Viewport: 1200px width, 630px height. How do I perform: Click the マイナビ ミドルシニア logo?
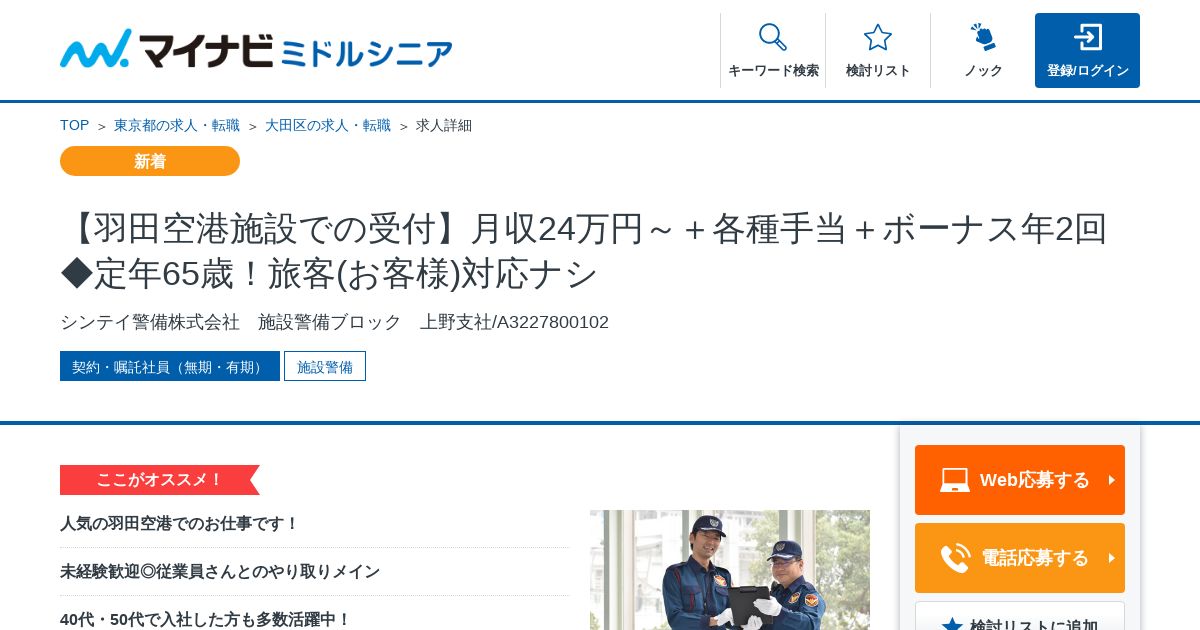click(256, 49)
